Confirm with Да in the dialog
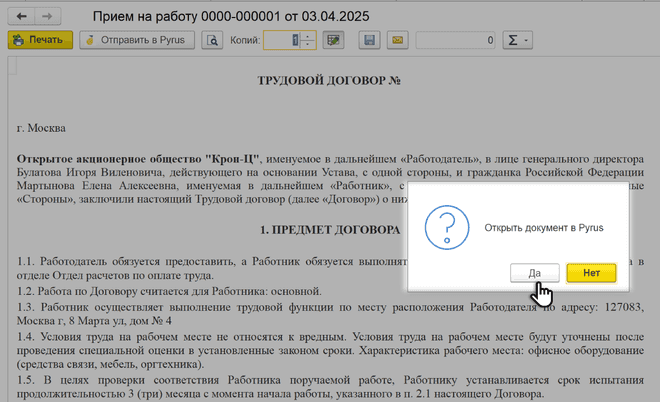The width and height of the screenshot is (660, 402). tap(535, 272)
